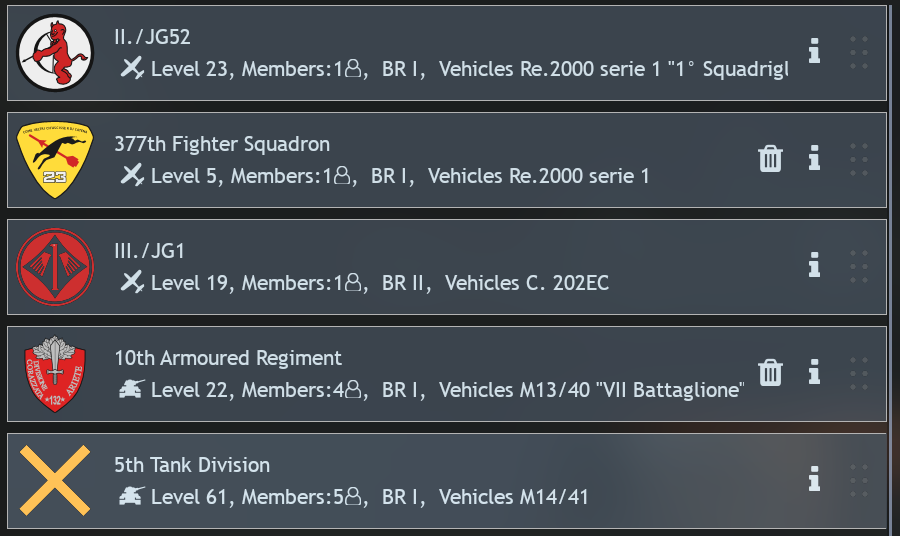900x536 pixels.
Task: Click the drag handle on III./JG1 row
Action: coord(859,266)
